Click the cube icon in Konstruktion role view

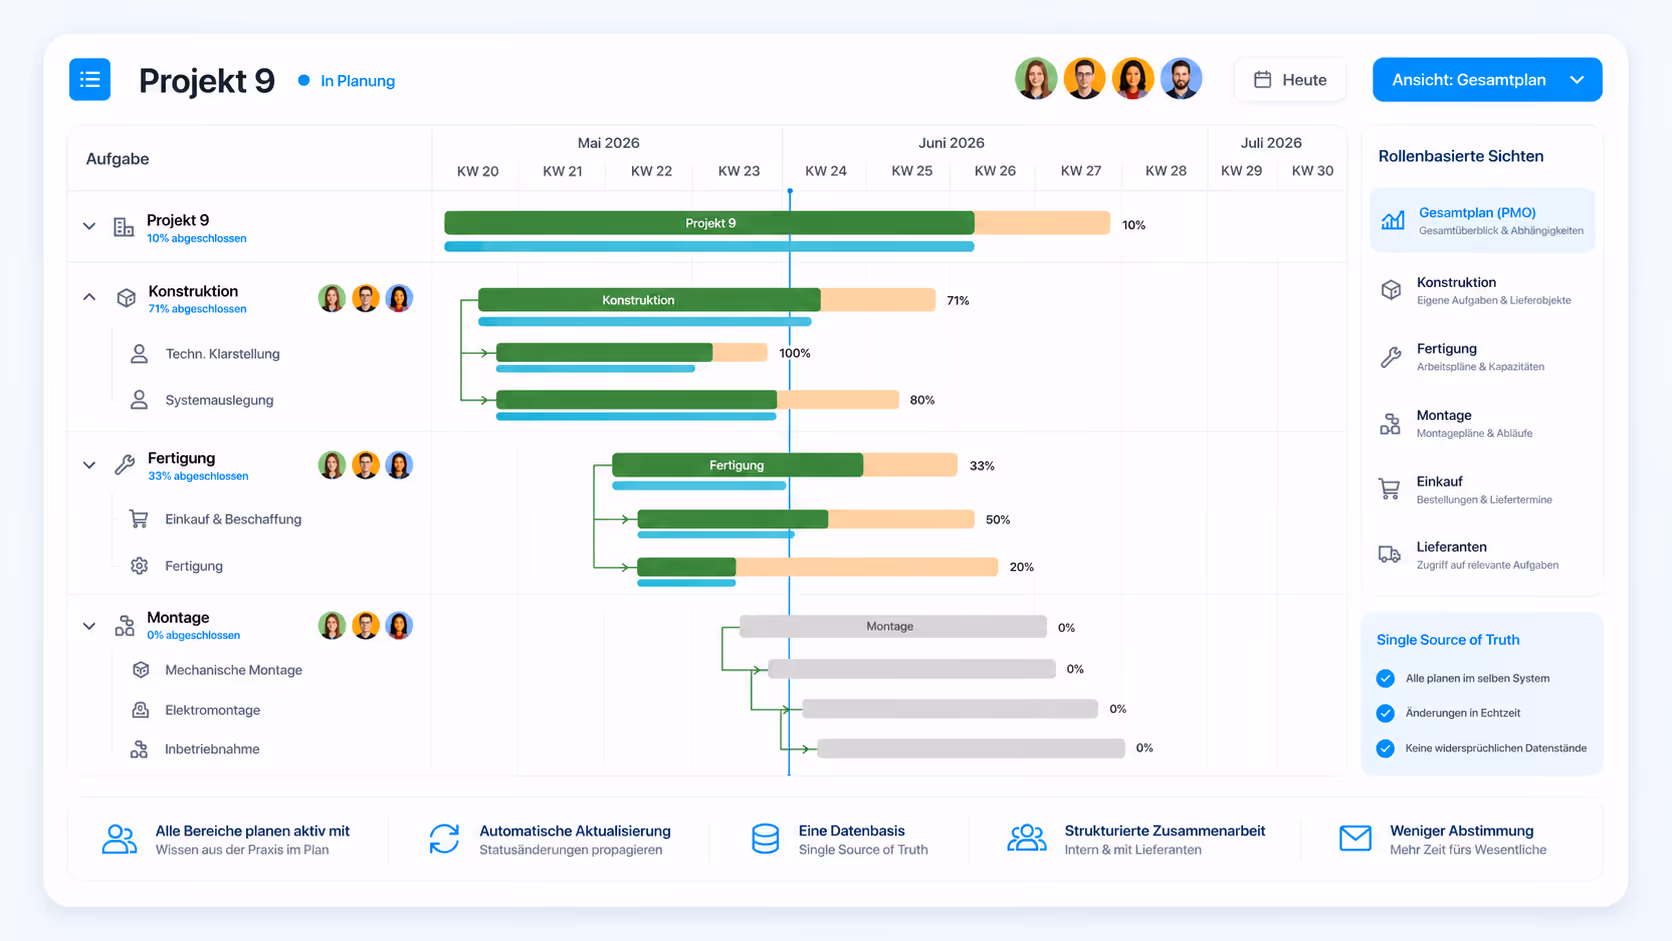click(x=1391, y=290)
